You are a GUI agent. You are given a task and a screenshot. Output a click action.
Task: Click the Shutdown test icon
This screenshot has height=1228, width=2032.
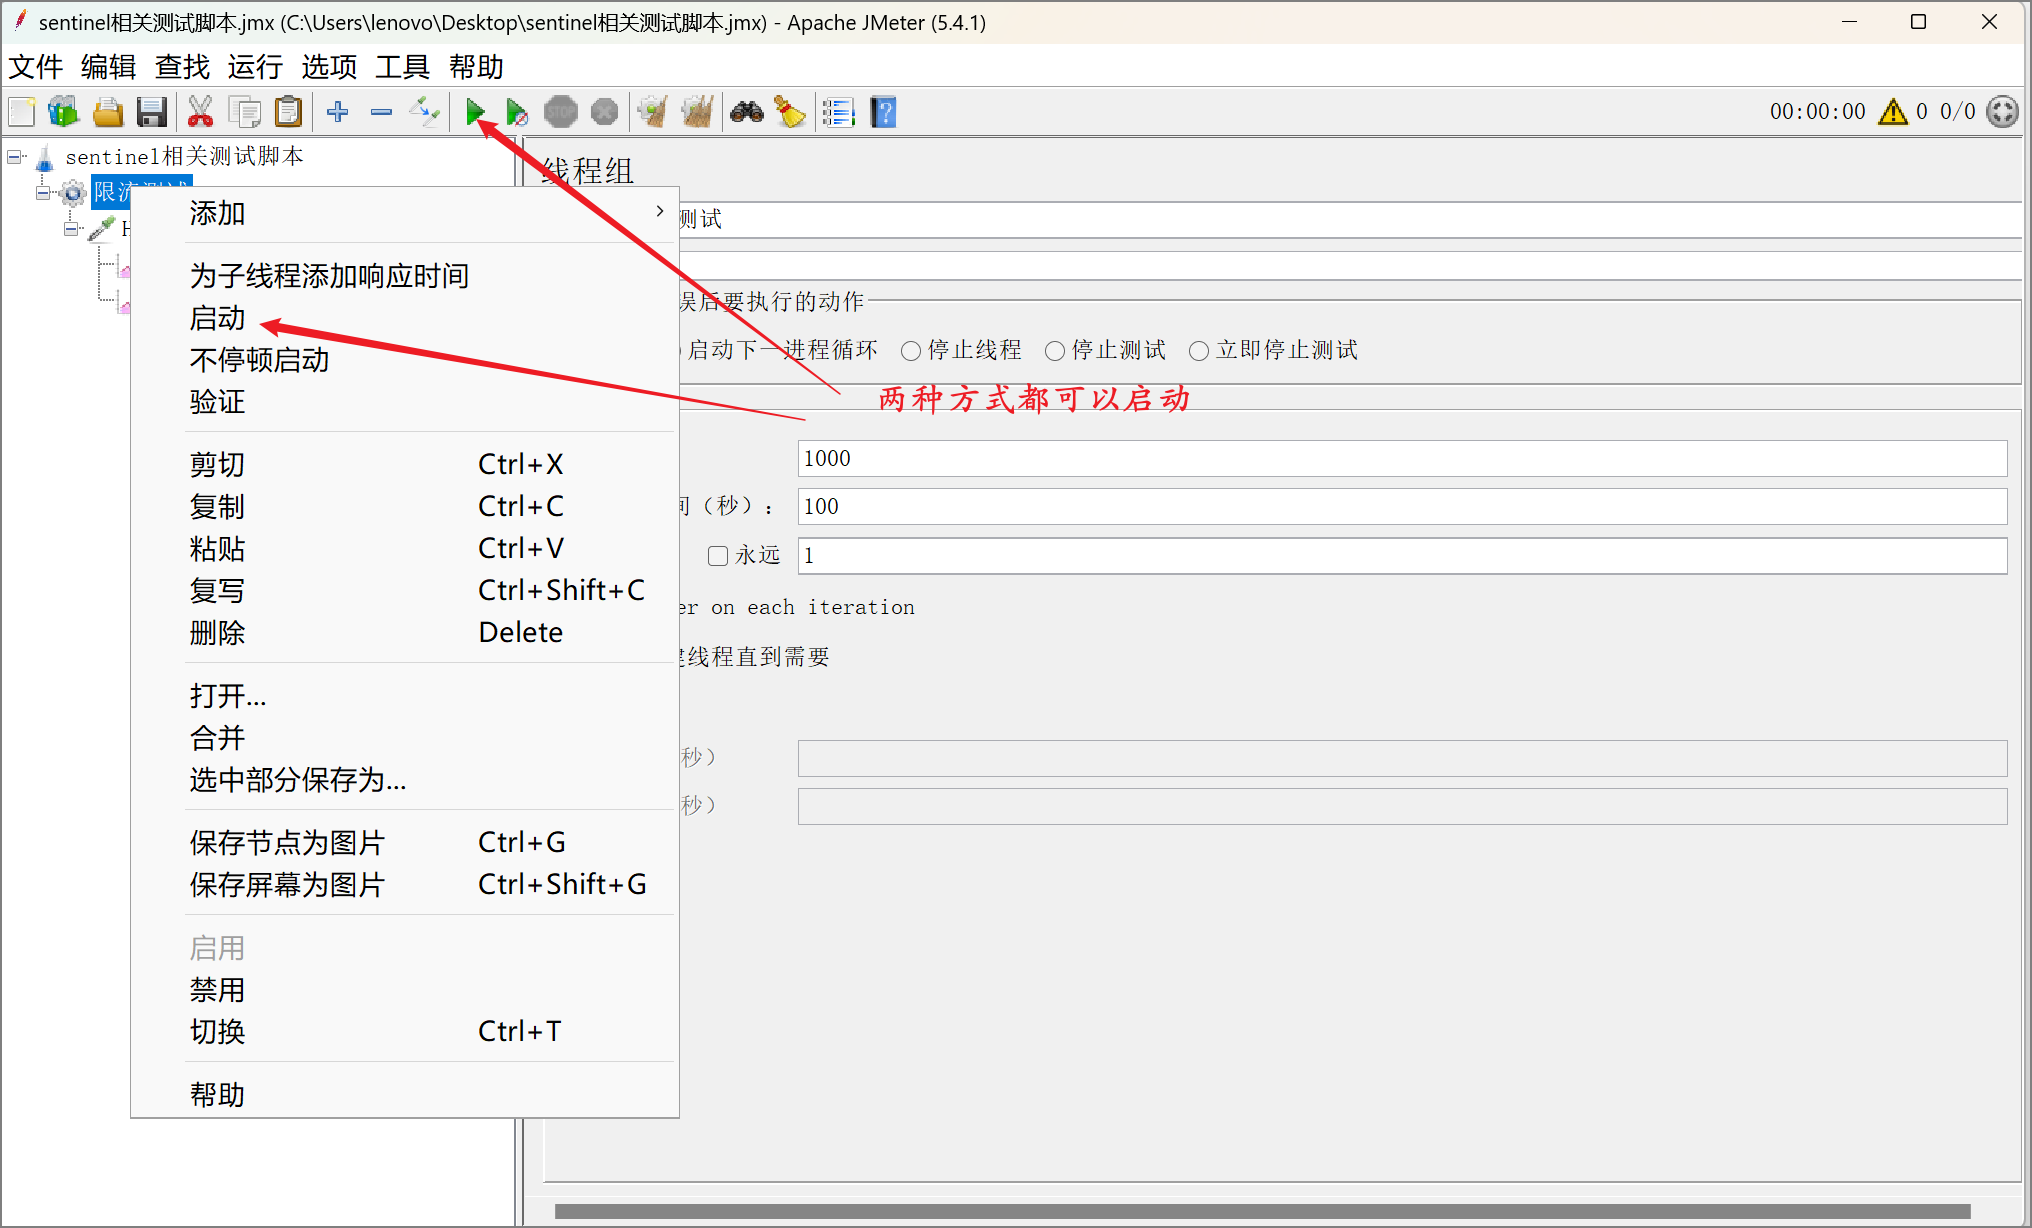pyautogui.click(x=604, y=112)
